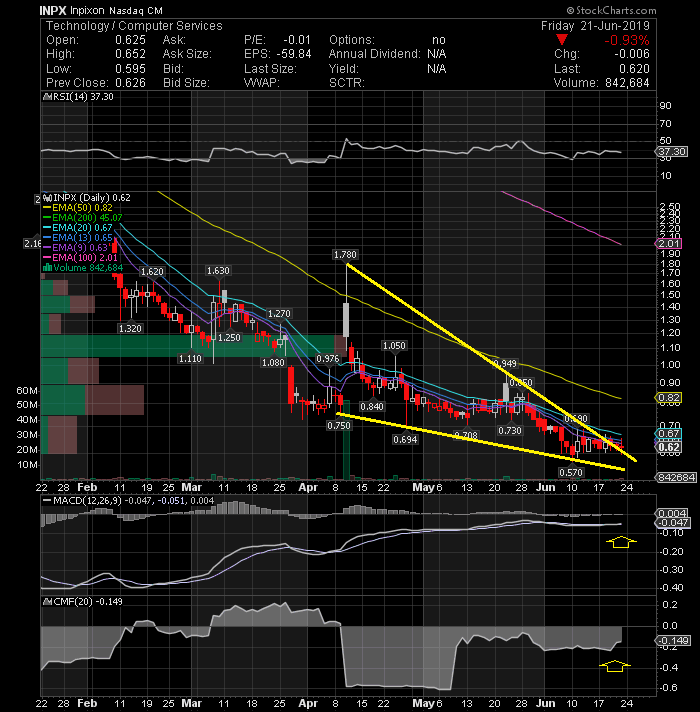Viewport: 700px width, 712px height.
Task: Click the -0.047 MACD axis value tag
Action: point(673,523)
